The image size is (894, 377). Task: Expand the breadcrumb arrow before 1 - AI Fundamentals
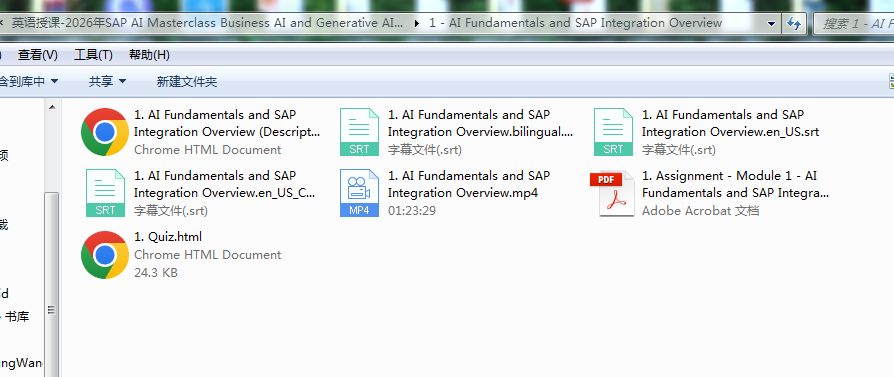418,23
